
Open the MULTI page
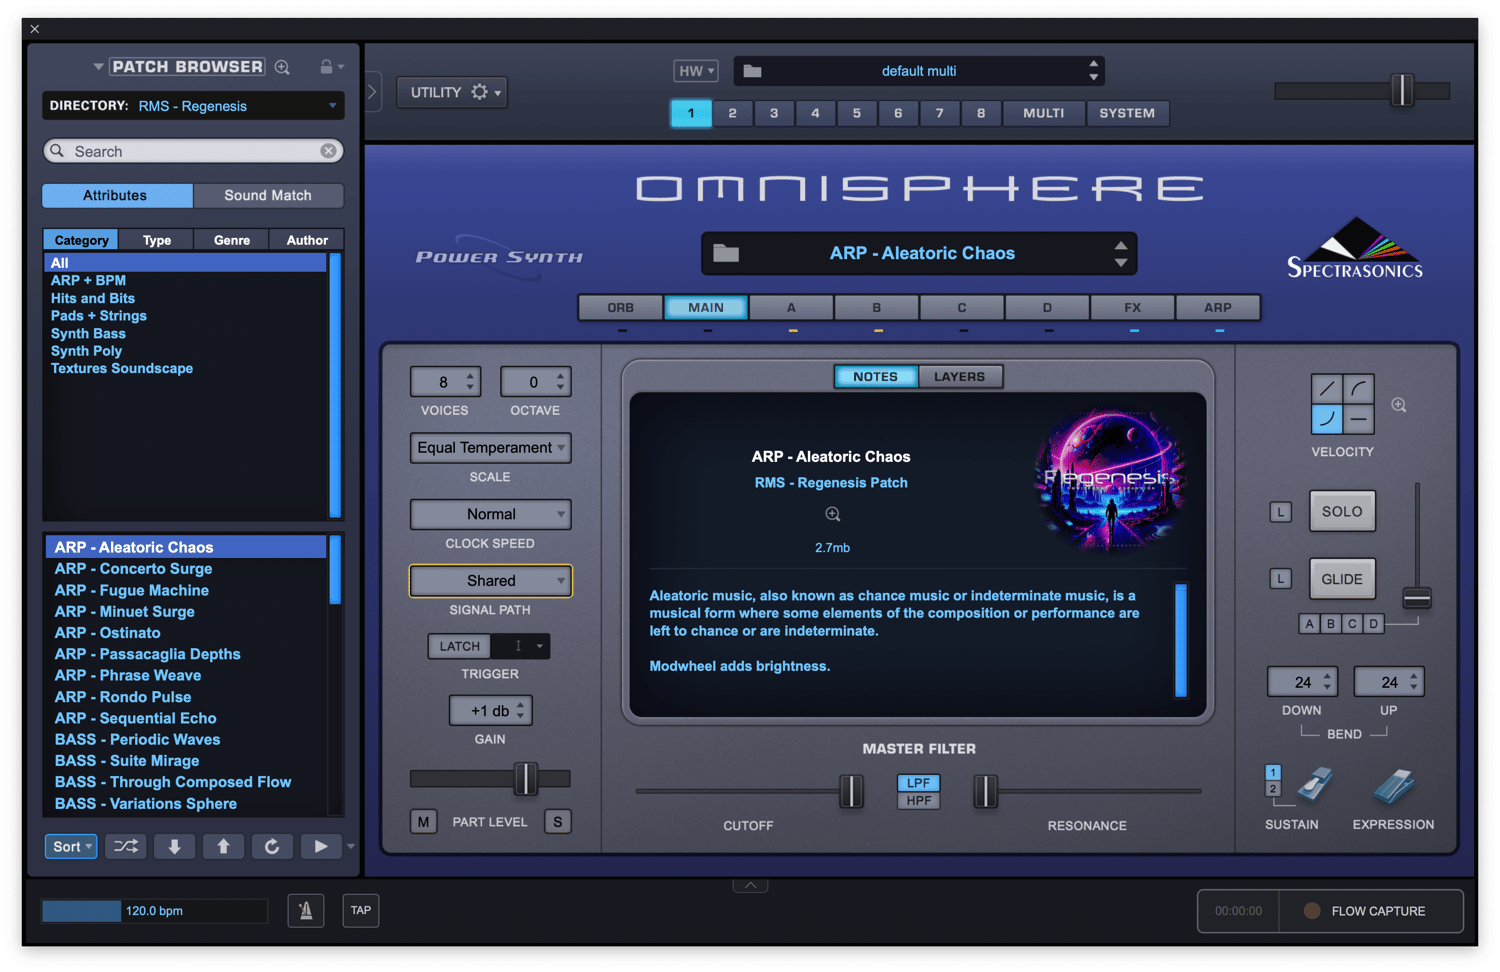1043,113
